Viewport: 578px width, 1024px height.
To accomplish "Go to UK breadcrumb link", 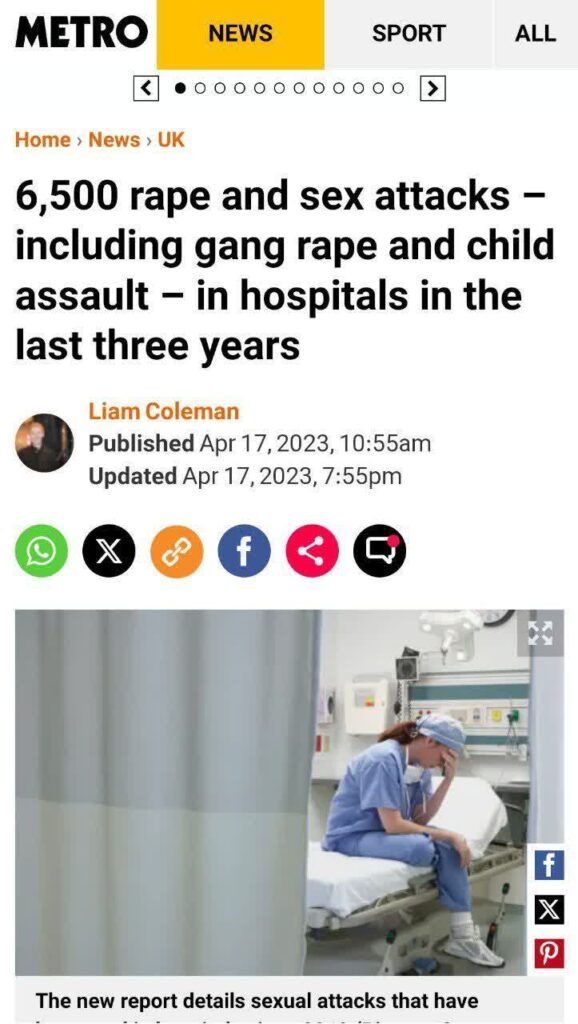I will point(171,140).
